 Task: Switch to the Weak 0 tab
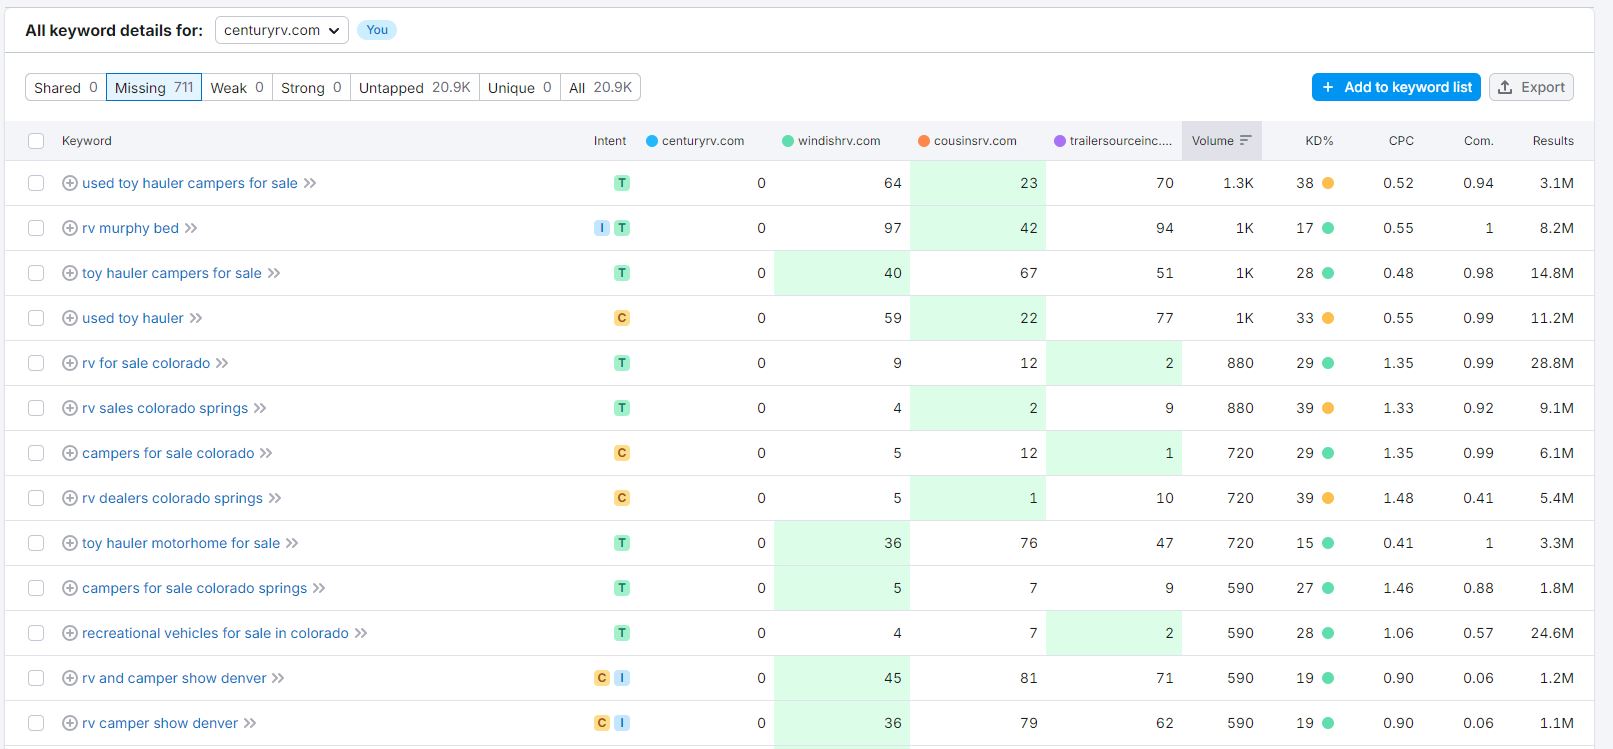point(237,88)
